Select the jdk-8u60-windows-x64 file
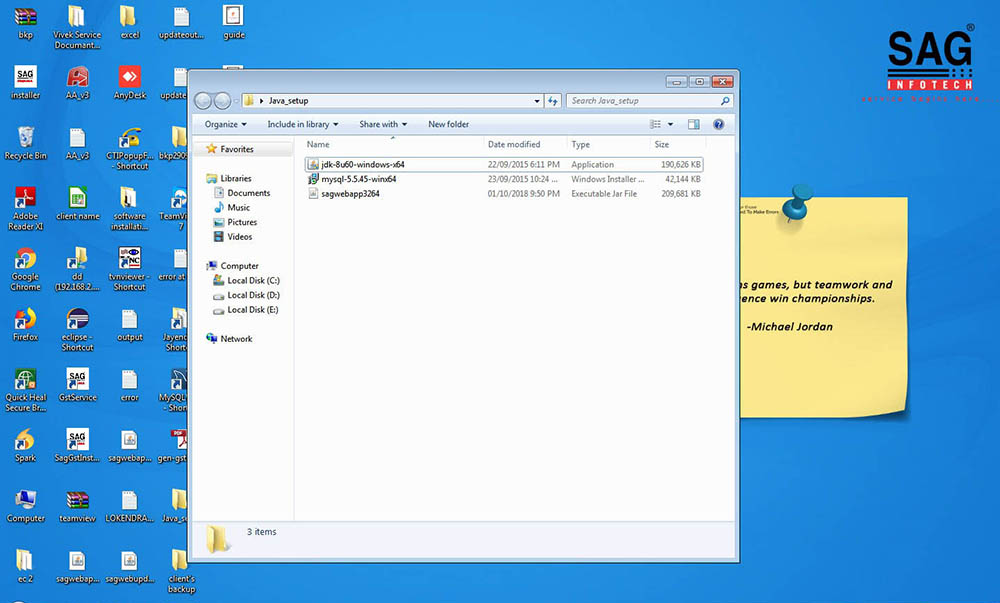This screenshot has height=603, width=1000. click(x=362, y=164)
